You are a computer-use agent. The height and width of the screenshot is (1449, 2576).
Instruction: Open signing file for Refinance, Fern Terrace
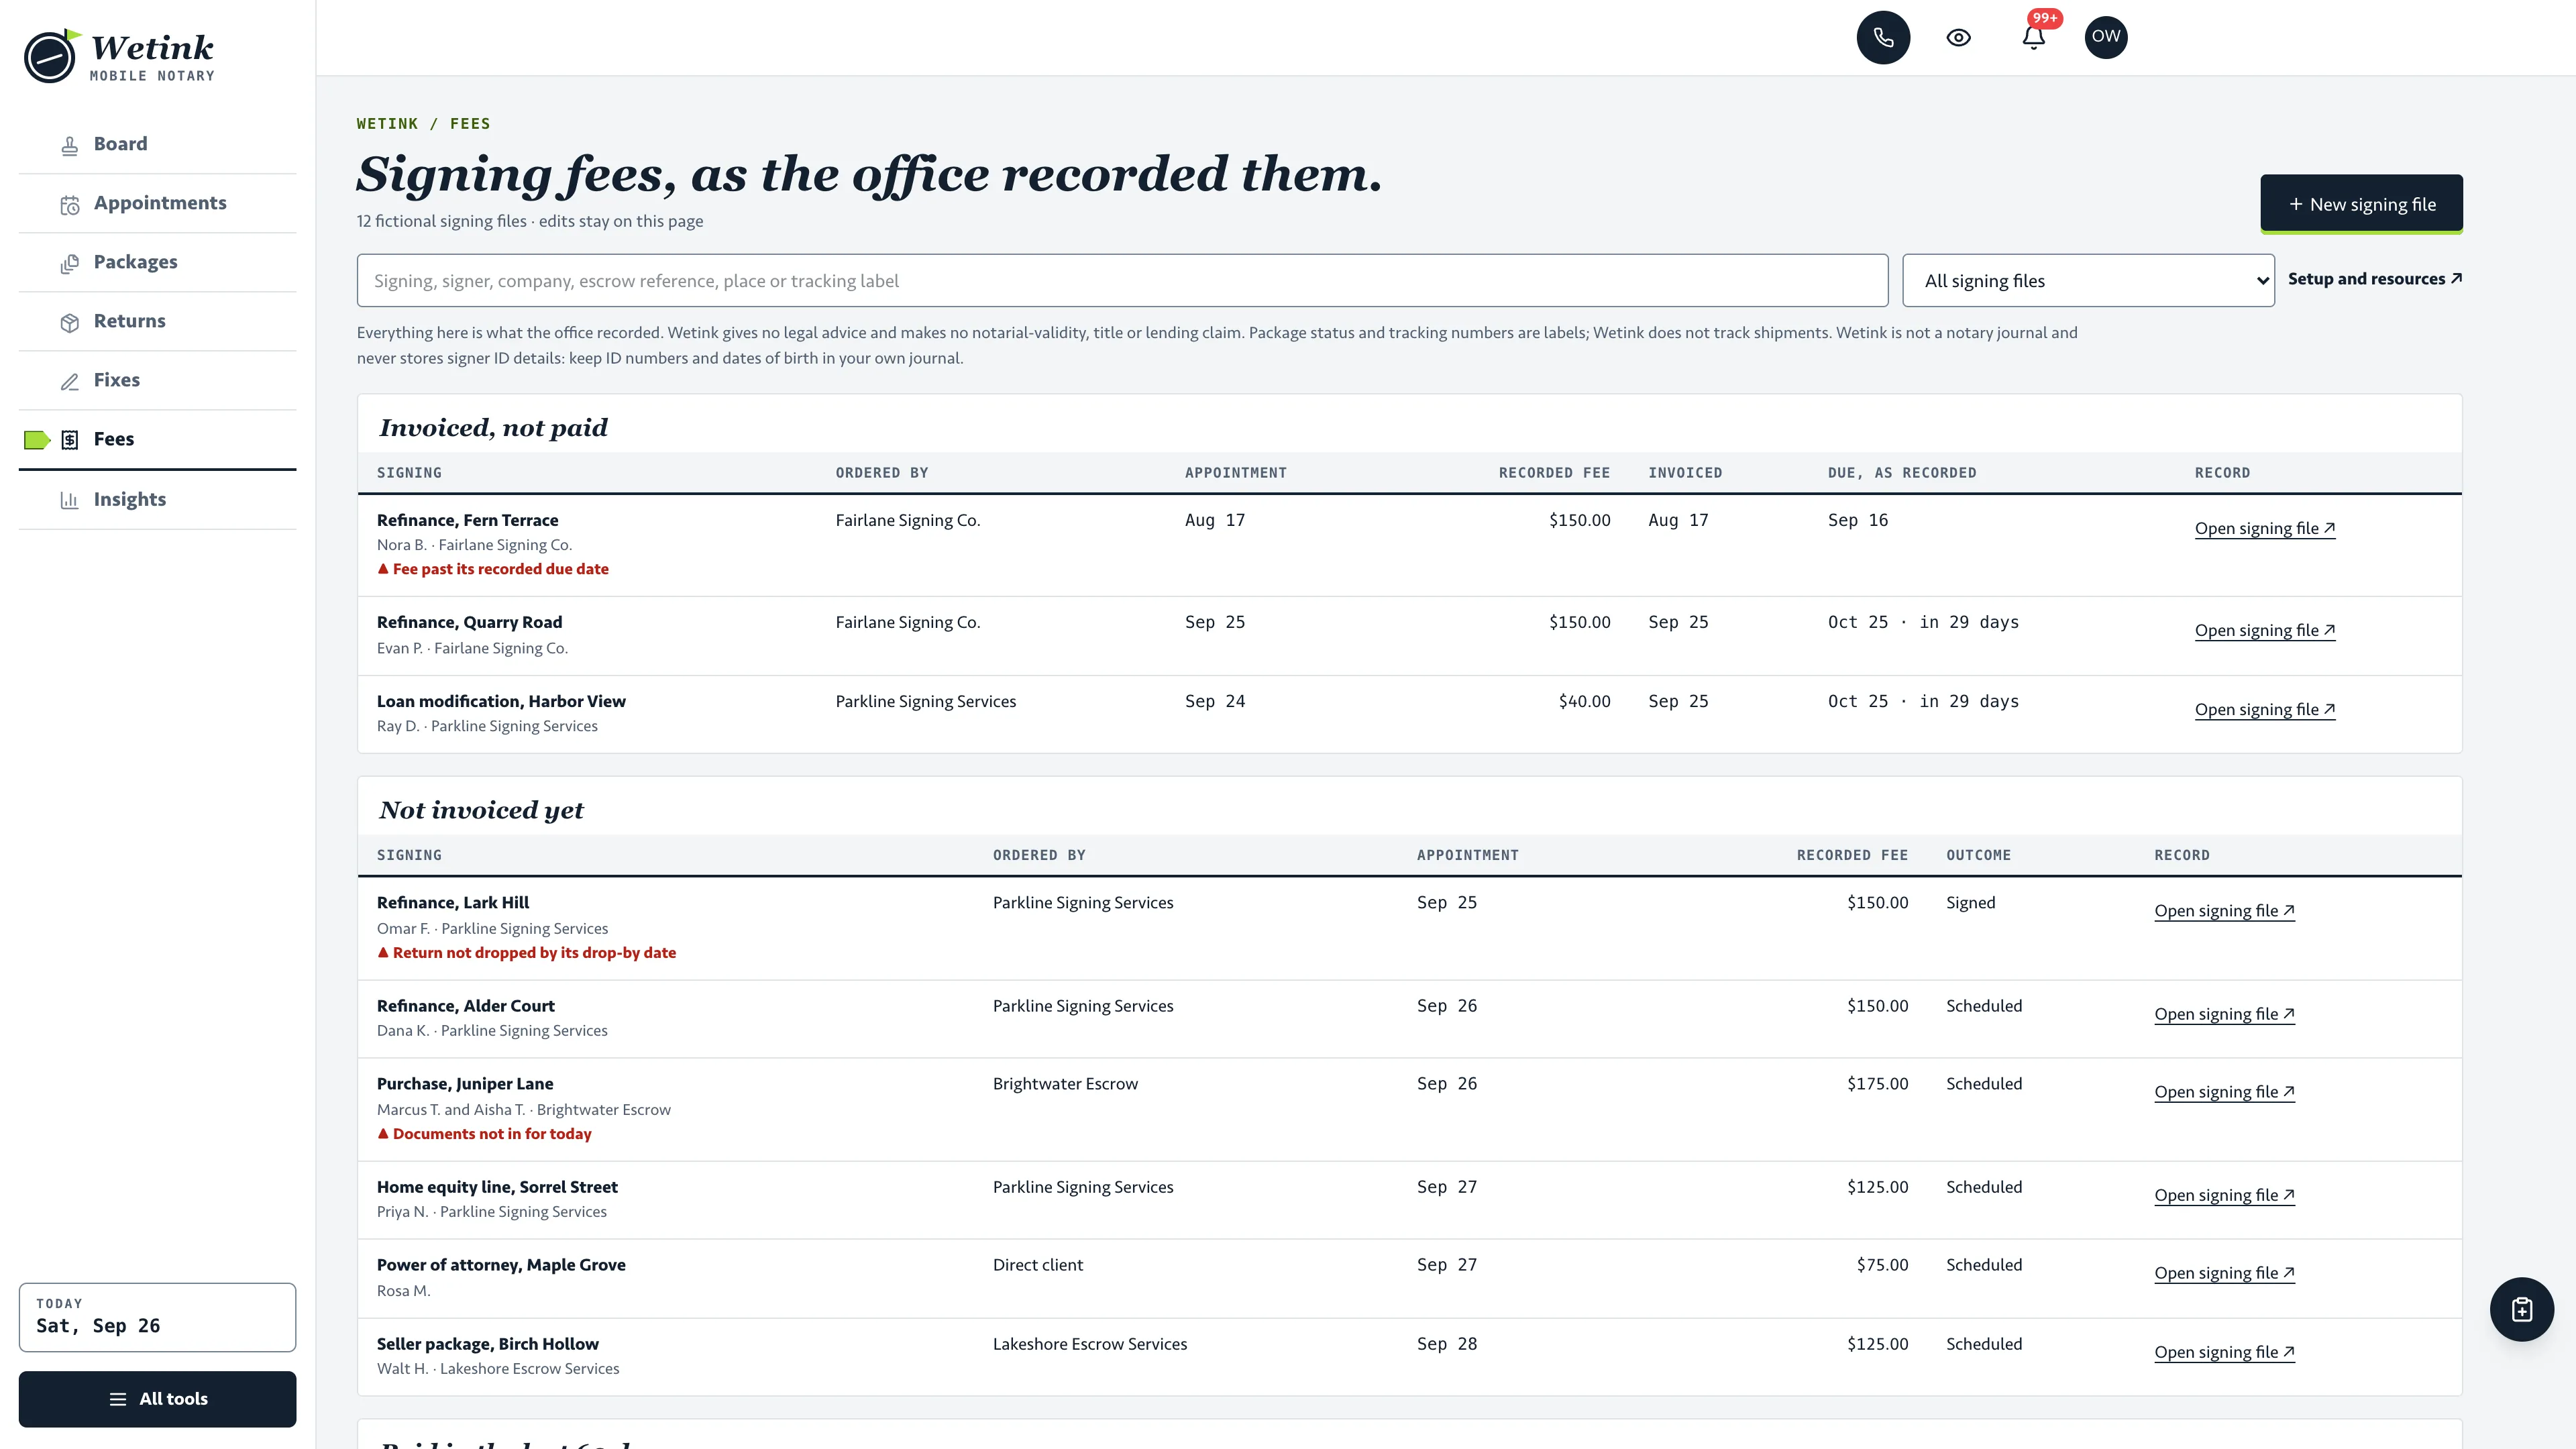point(2265,528)
